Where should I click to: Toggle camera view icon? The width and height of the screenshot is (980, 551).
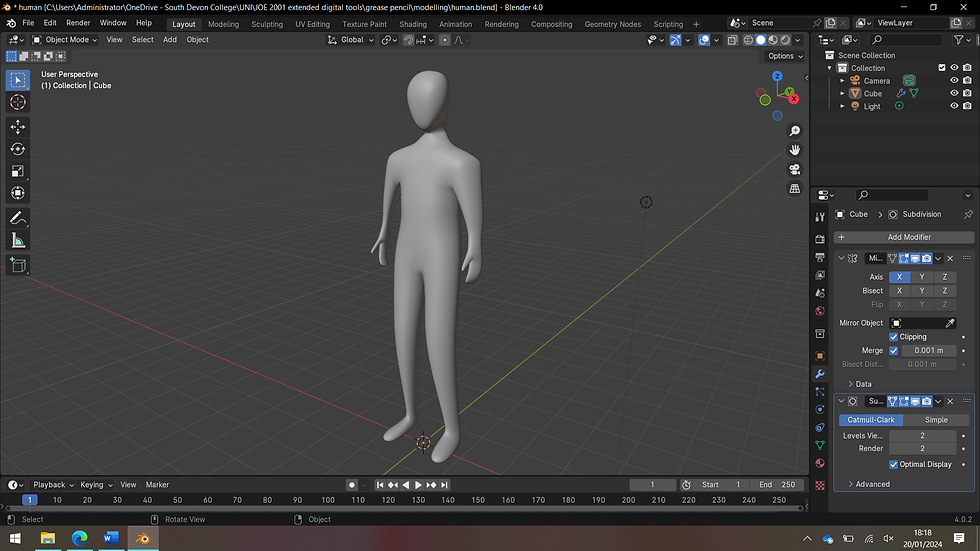(x=794, y=169)
